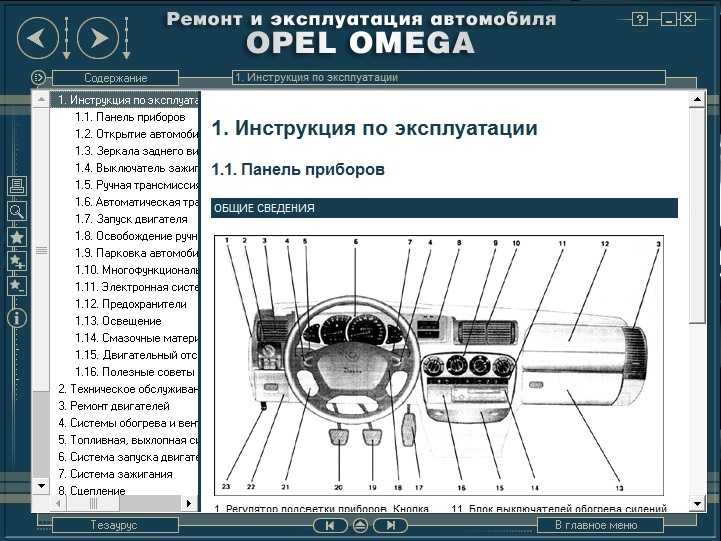Go forward with the right arrow button
Screen dimensions: 721x541
point(98,38)
